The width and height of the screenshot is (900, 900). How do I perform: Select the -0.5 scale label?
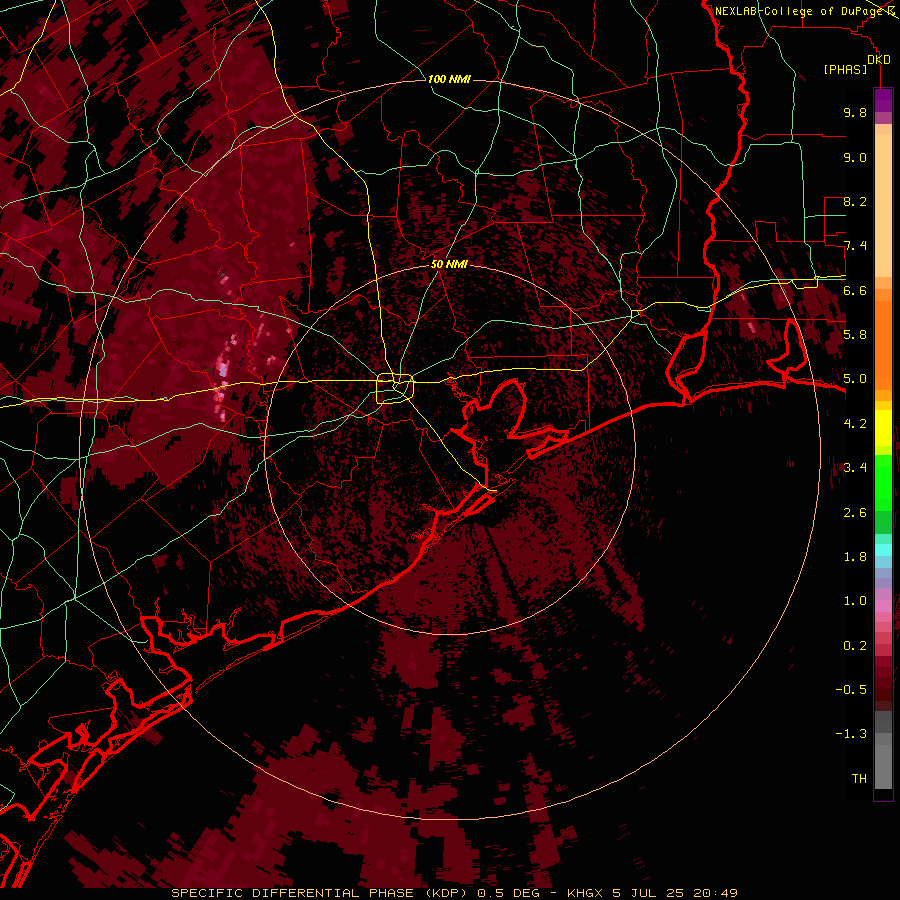click(851, 690)
